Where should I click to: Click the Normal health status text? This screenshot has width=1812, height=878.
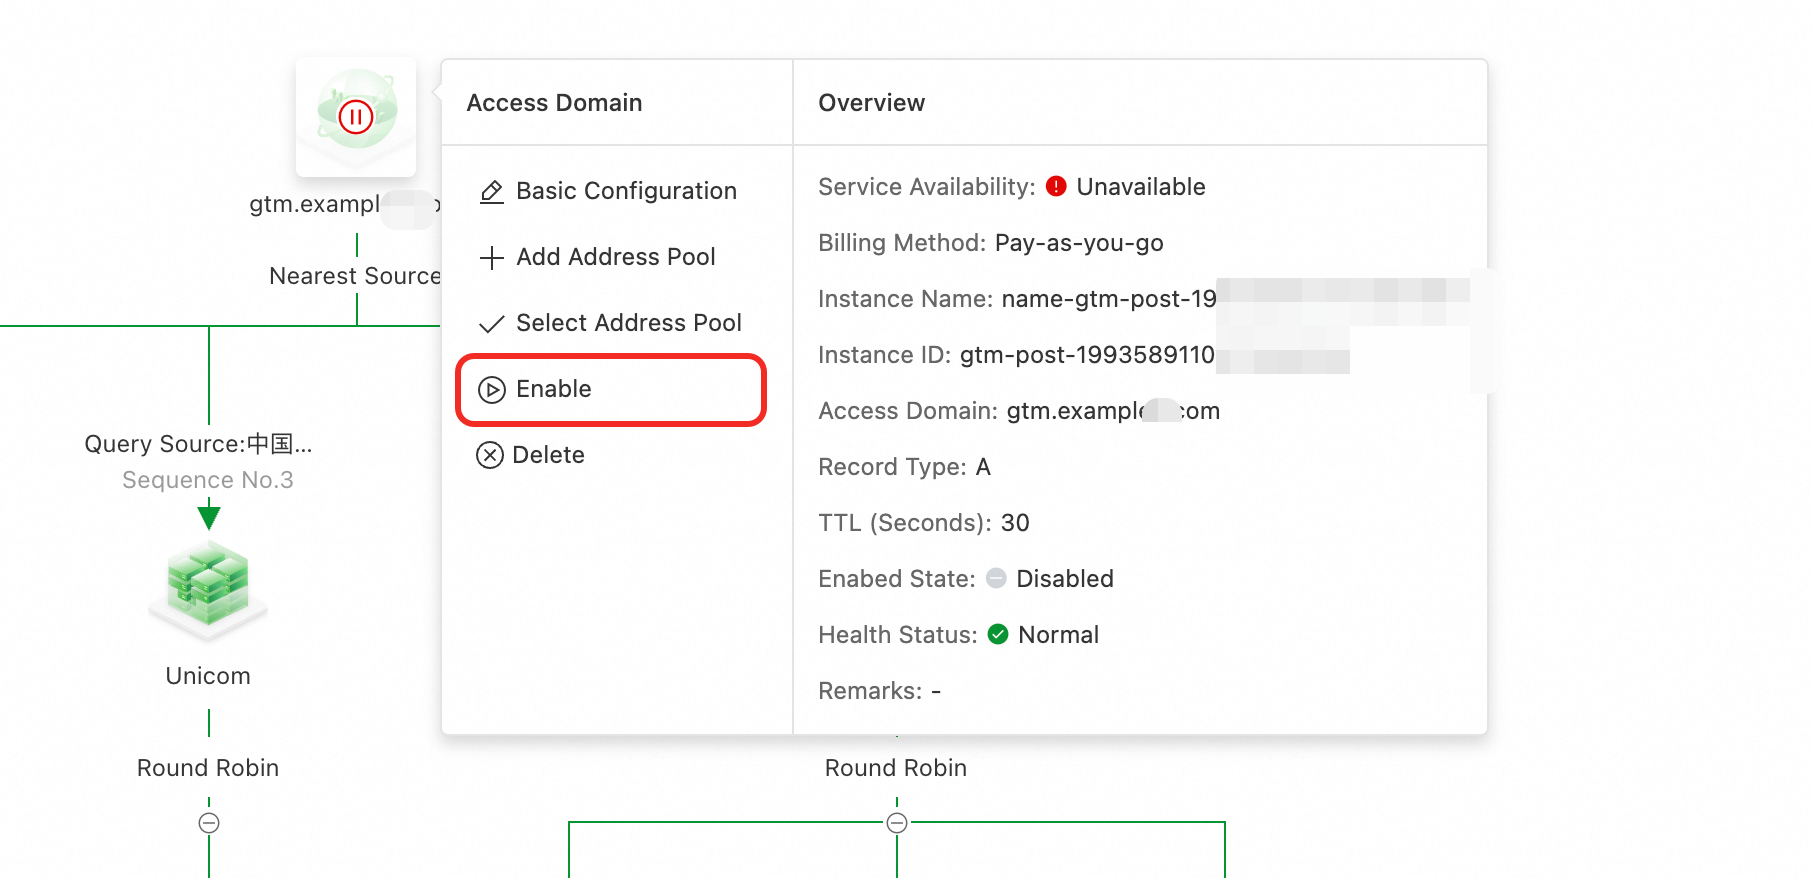(x=1058, y=635)
